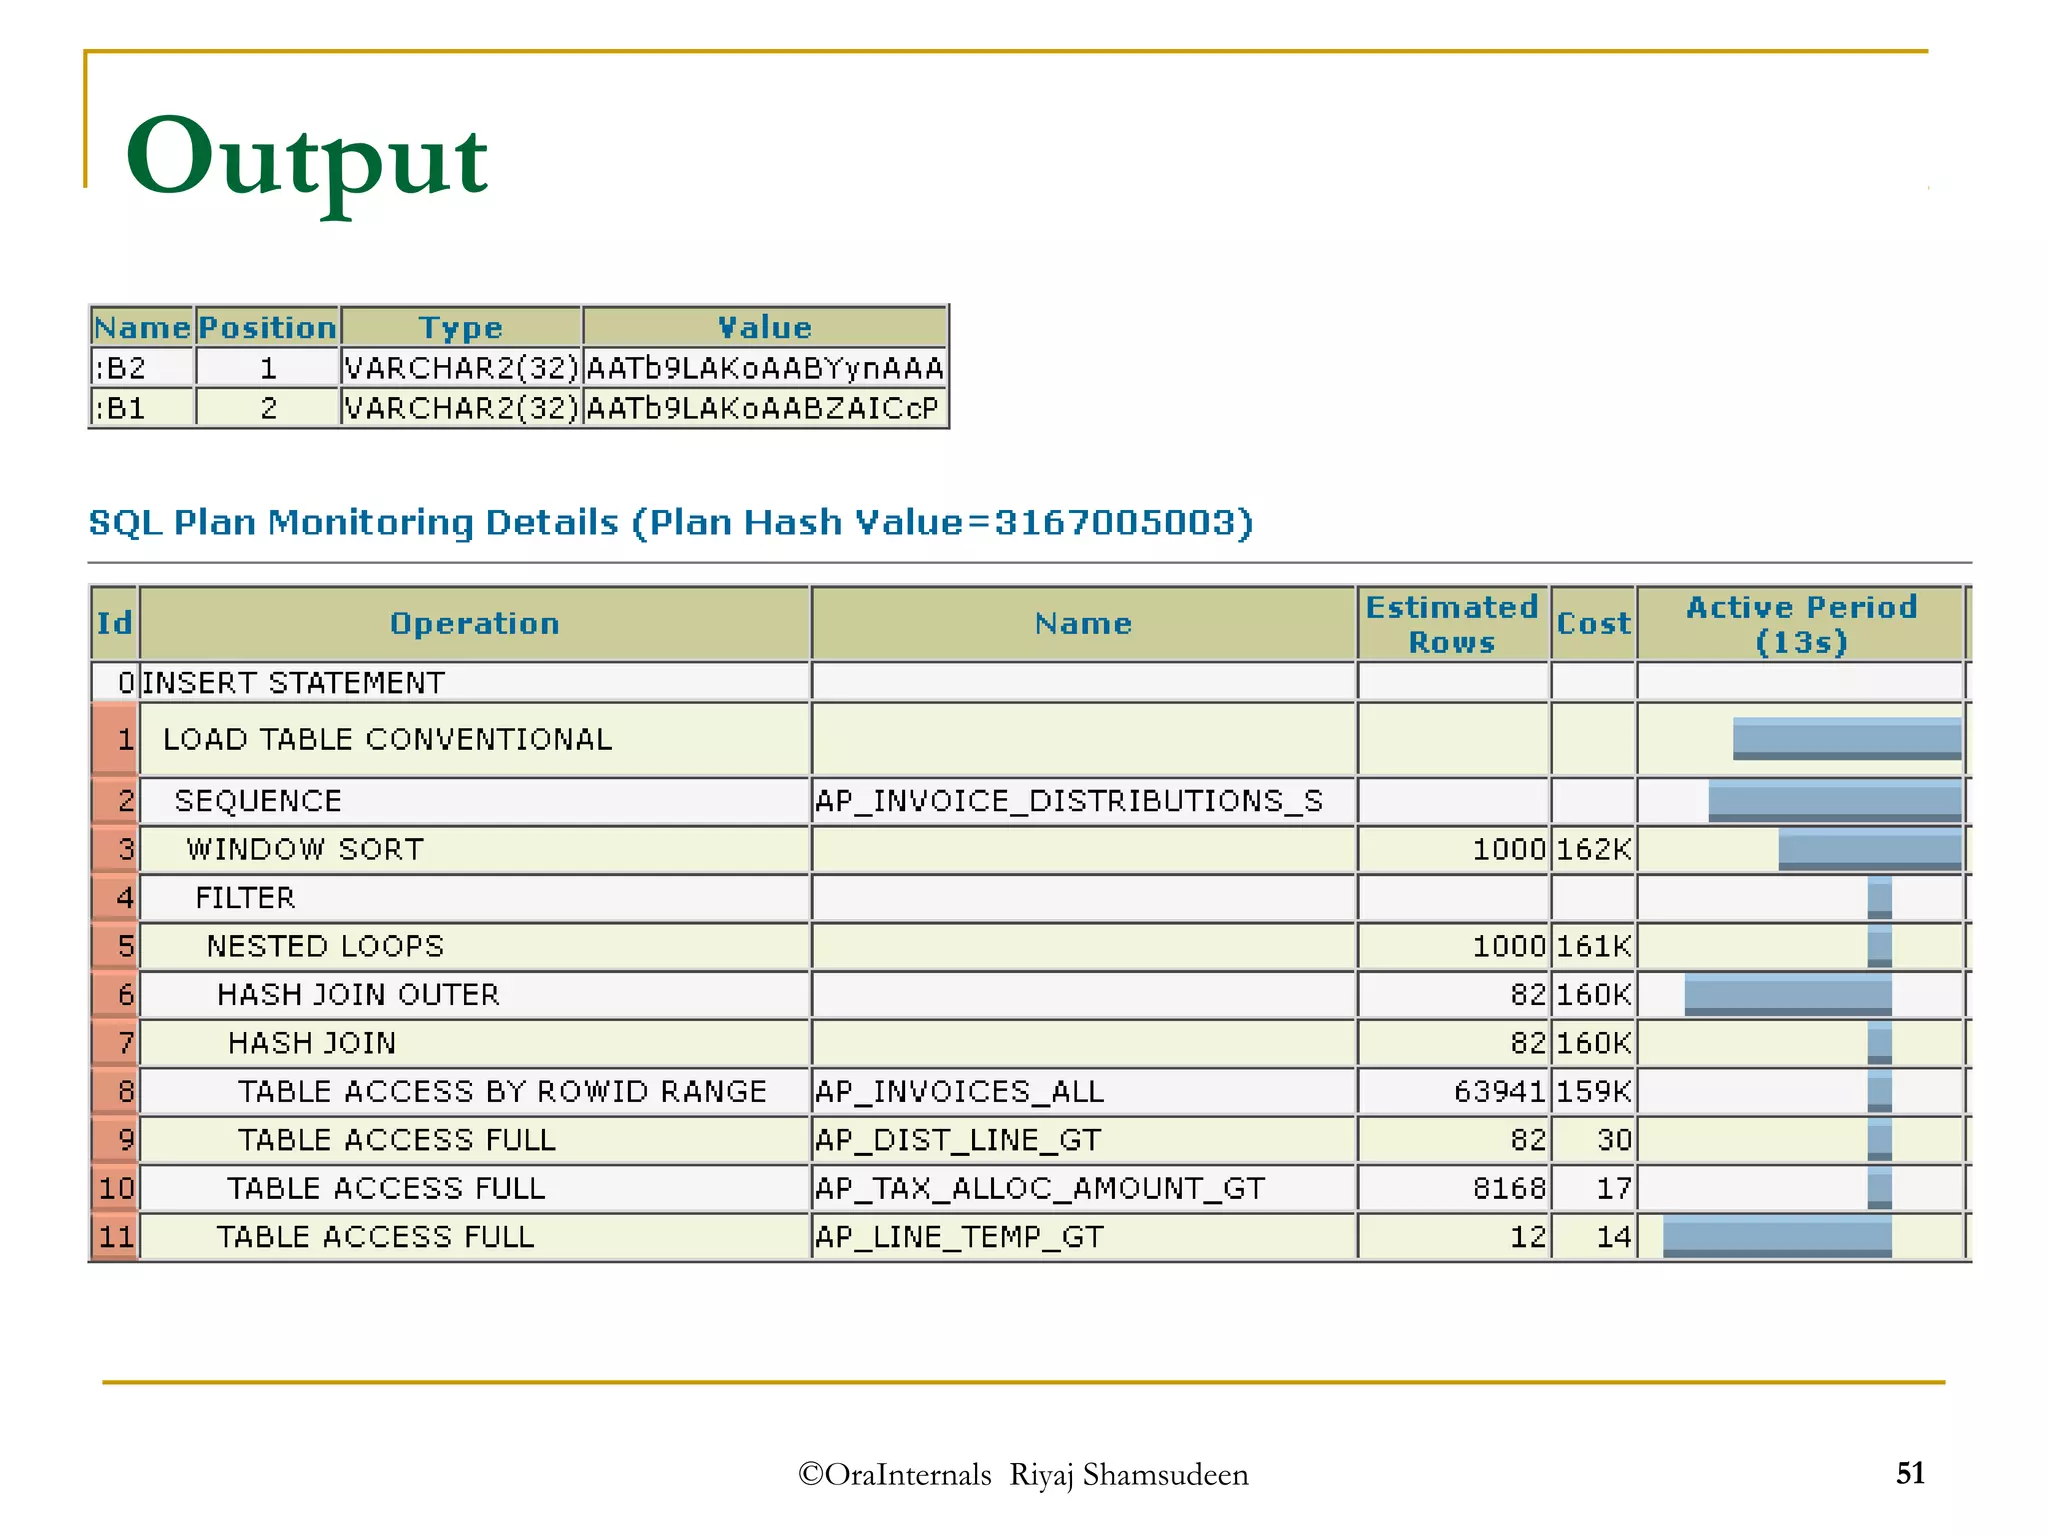Screen dimensions: 2048x1536
Task: Click the SQL Plan Monitoring Details heading
Action: [x=671, y=522]
